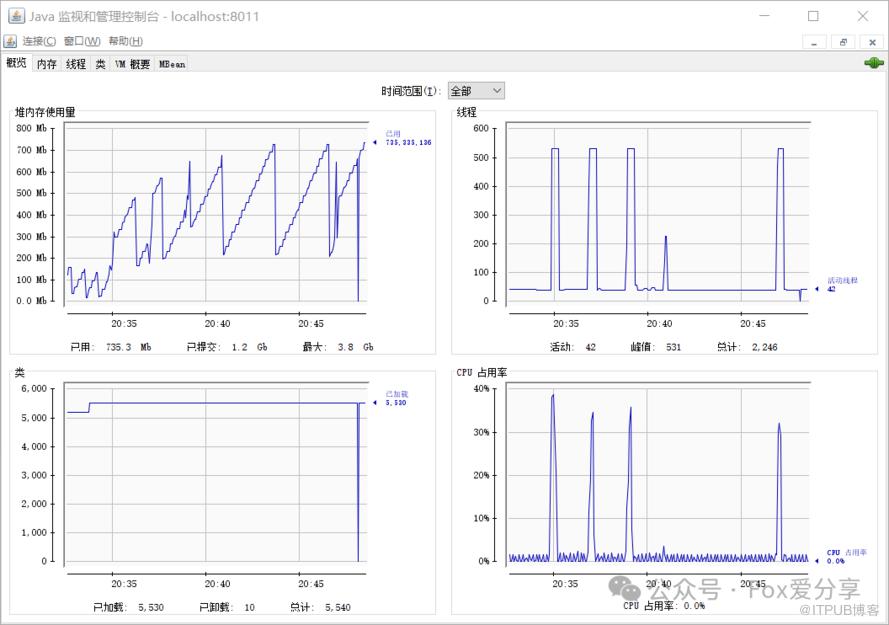Click the 已加载 5,530 label below the class chart

coord(128,607)
